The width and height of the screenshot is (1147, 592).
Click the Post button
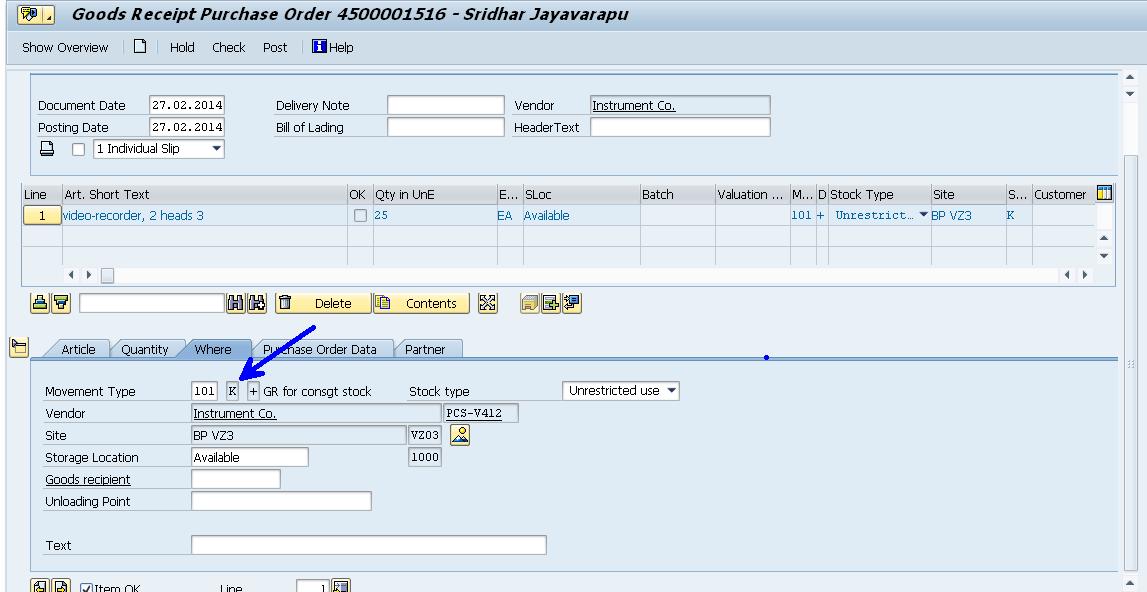click(x=275, y=47)
